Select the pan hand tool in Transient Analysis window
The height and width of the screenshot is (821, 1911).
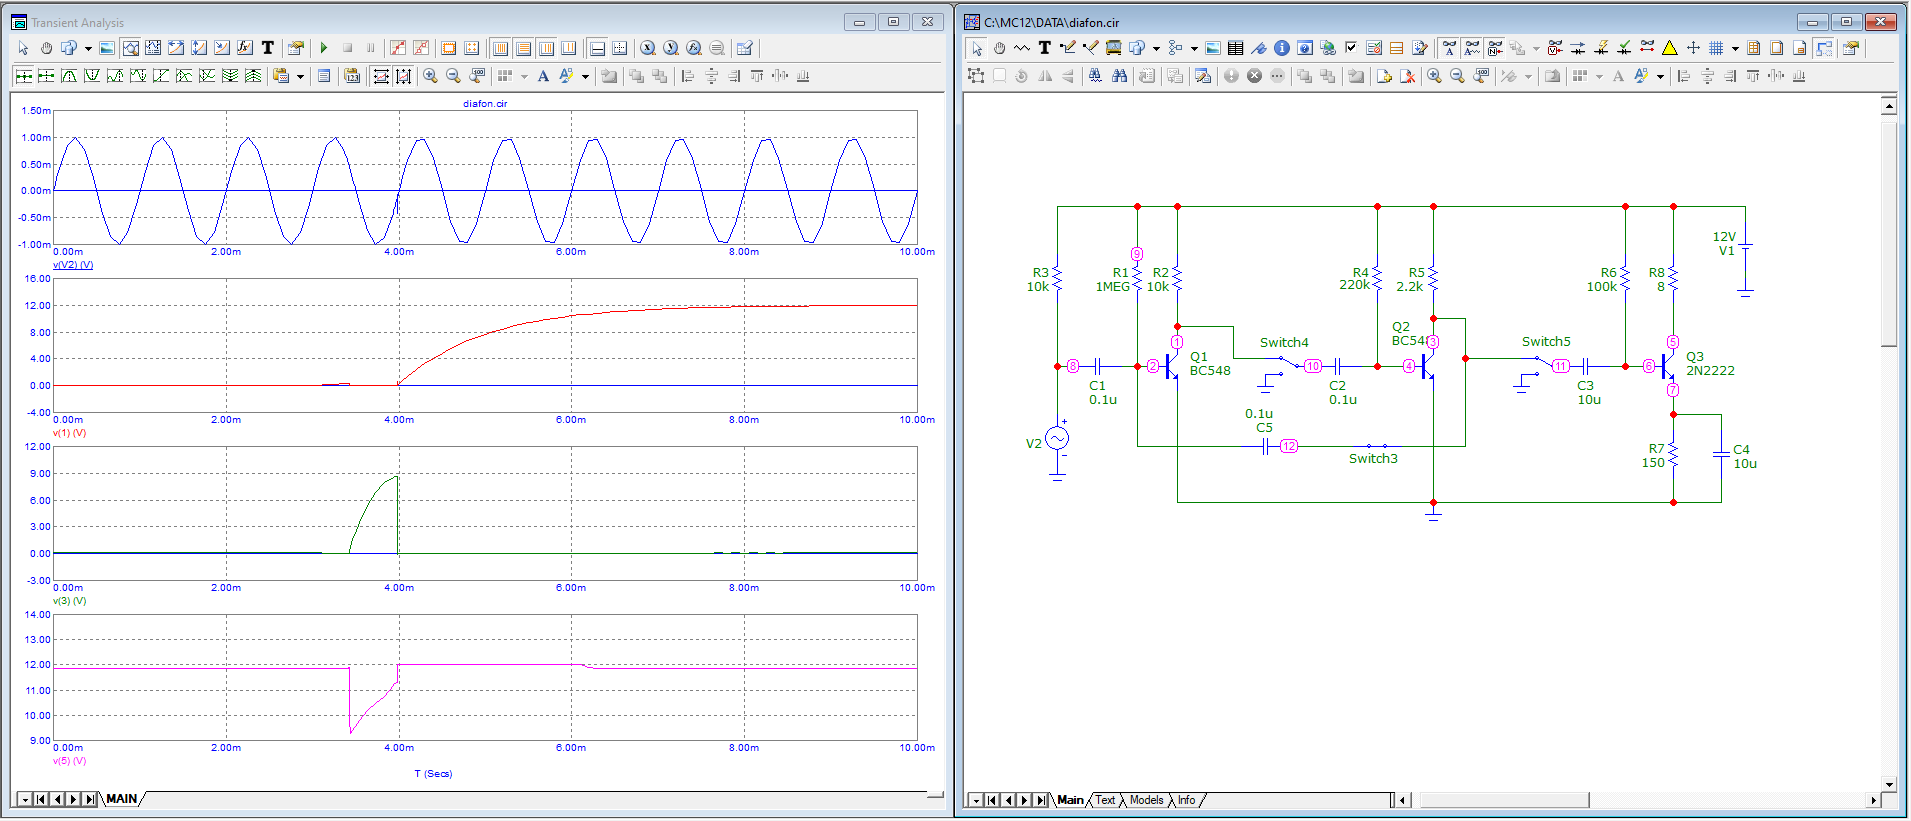click(x=46, y=48)
